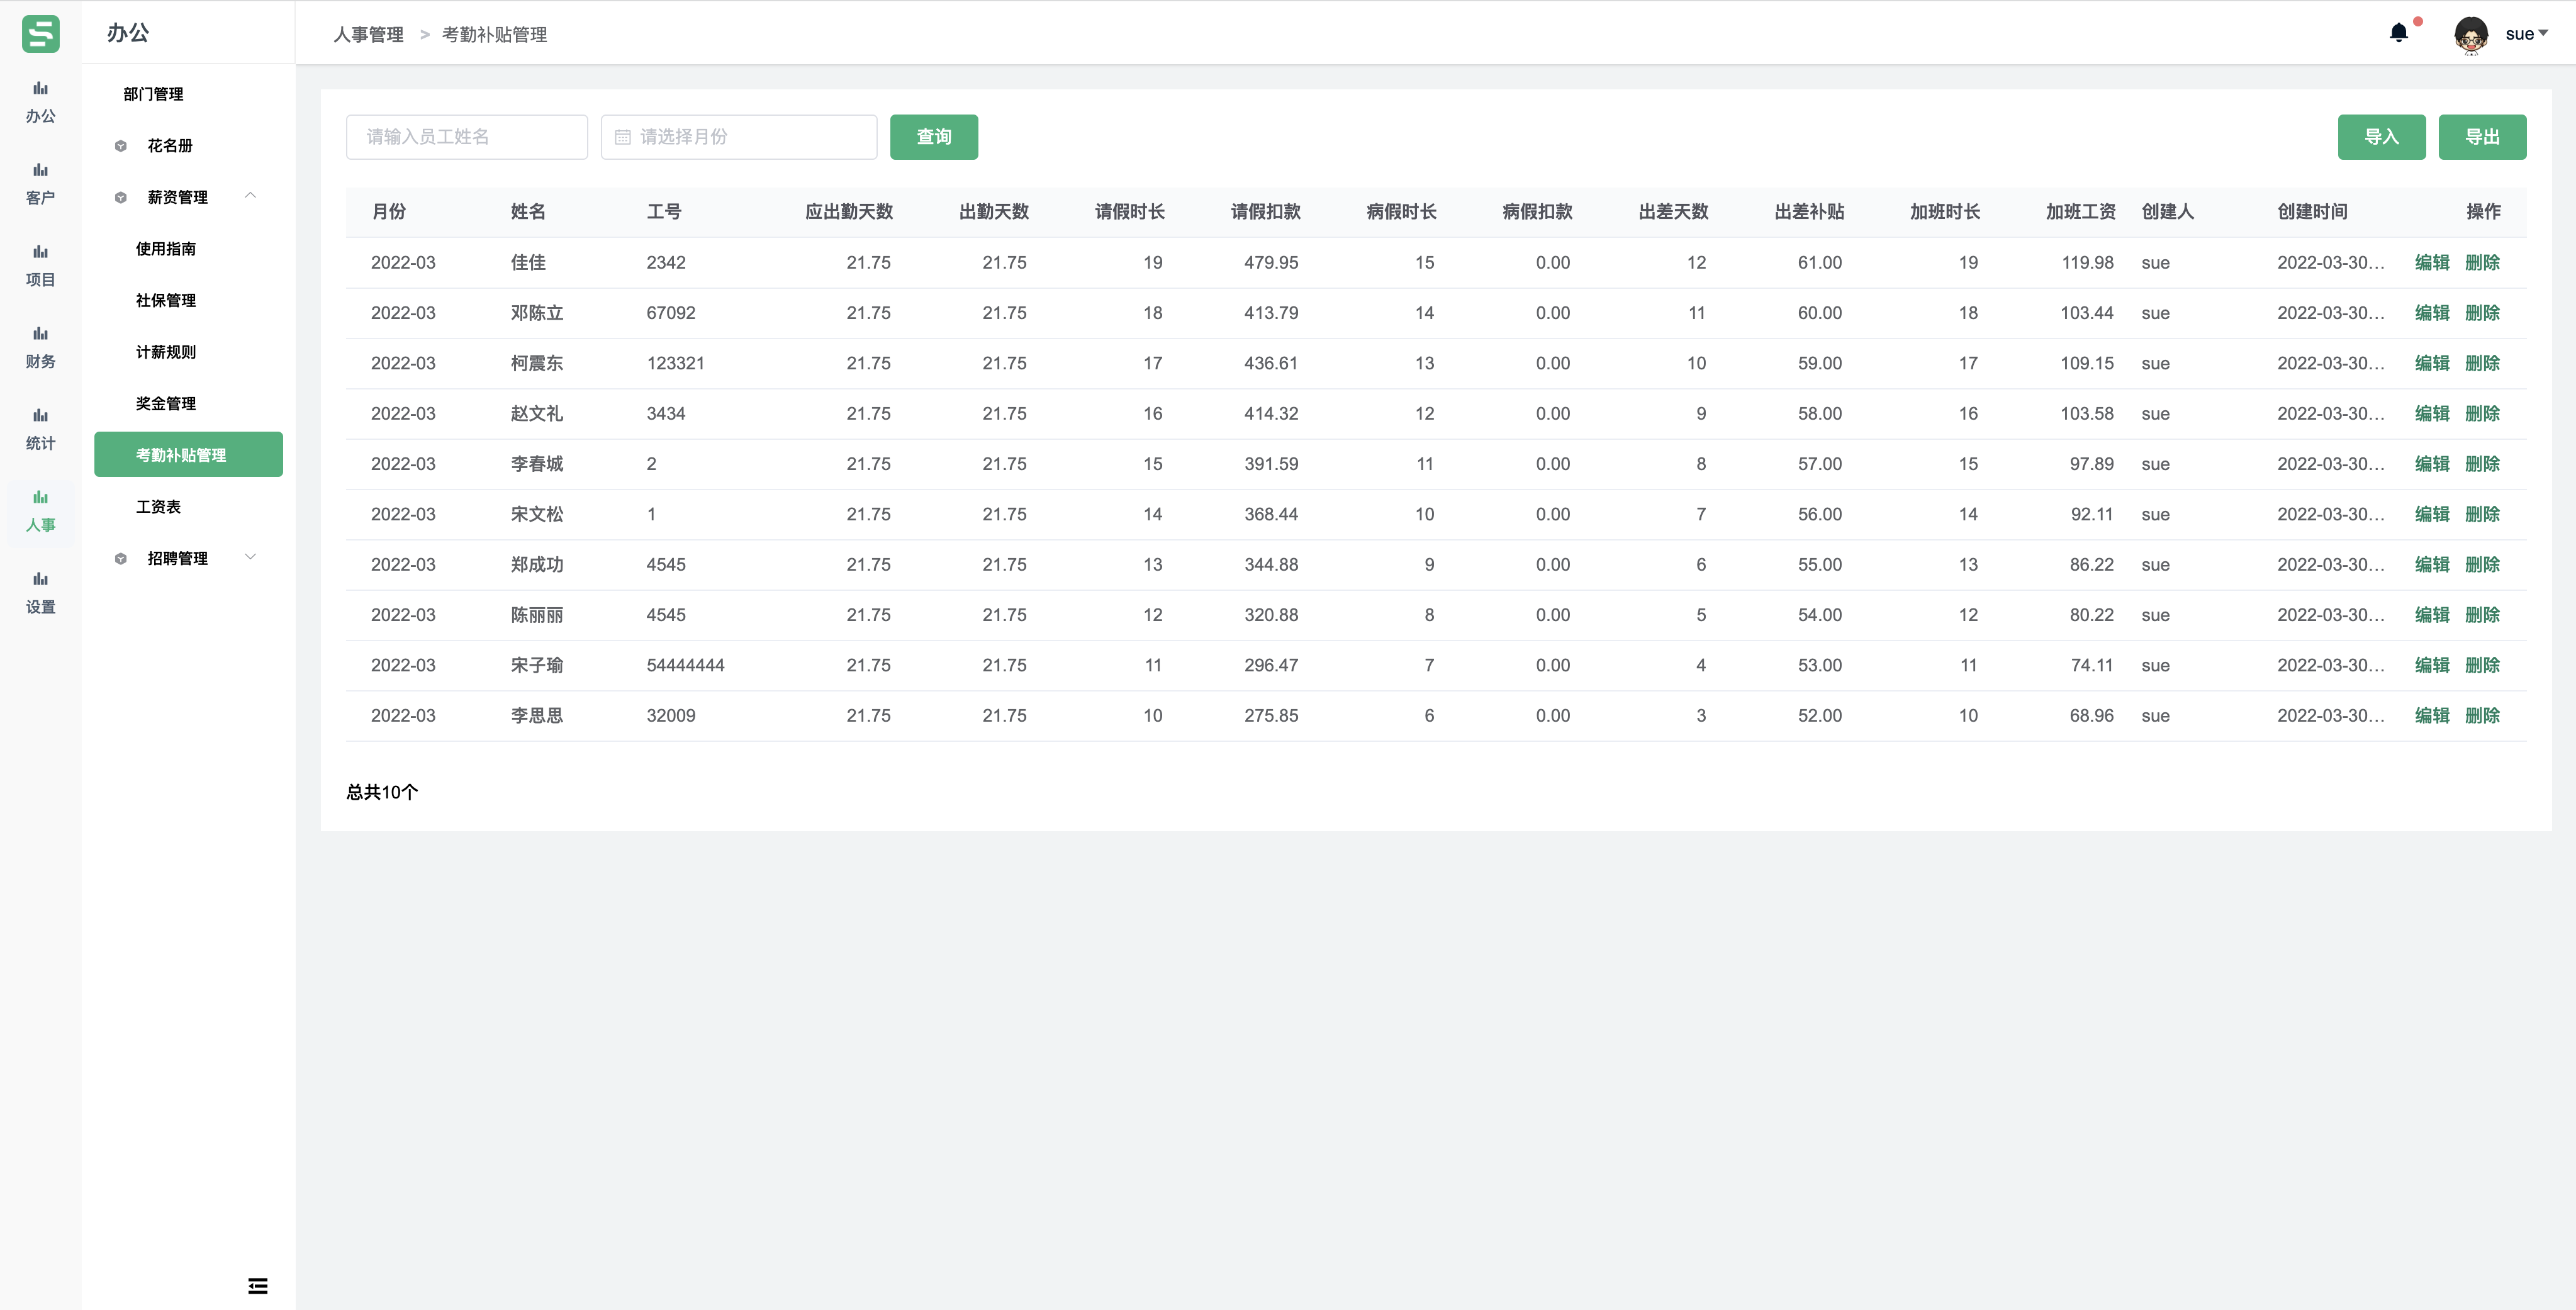Open 计薪规则 menu item

coord(166,352)
